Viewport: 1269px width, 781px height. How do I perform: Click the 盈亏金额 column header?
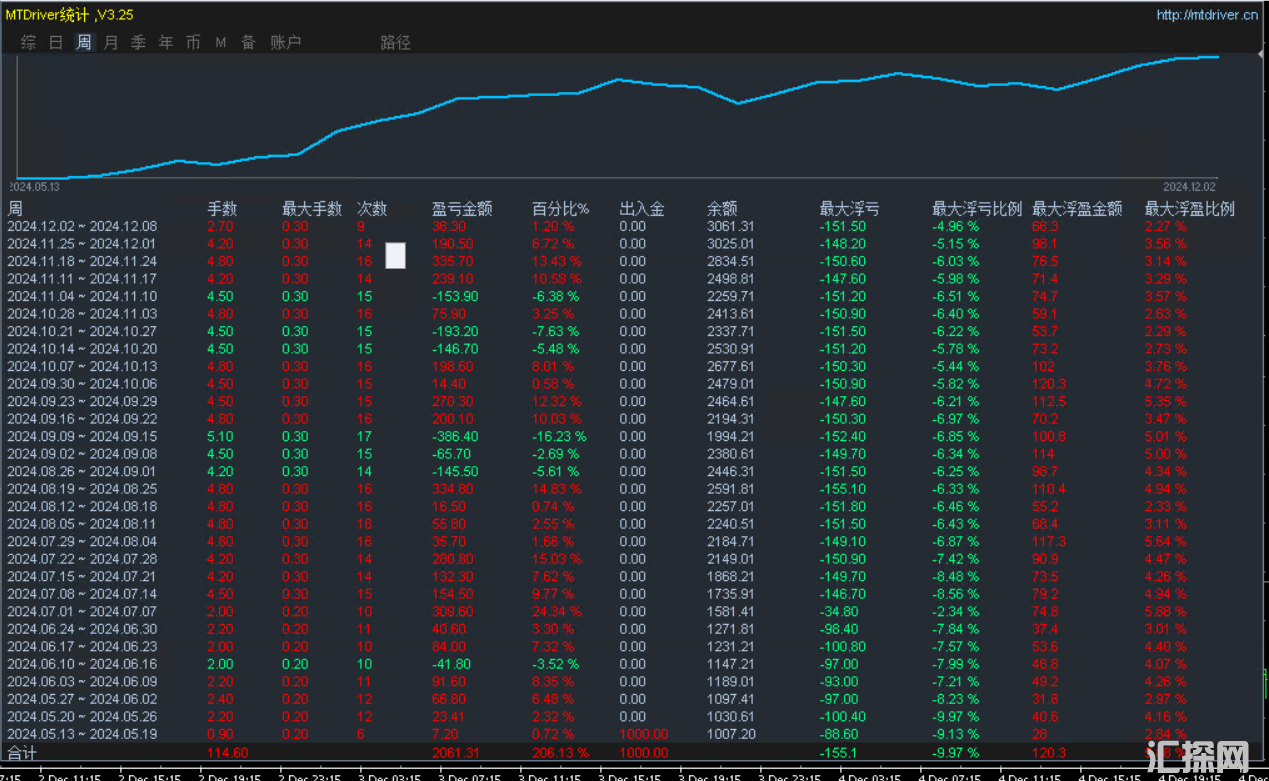coord(462,209)
